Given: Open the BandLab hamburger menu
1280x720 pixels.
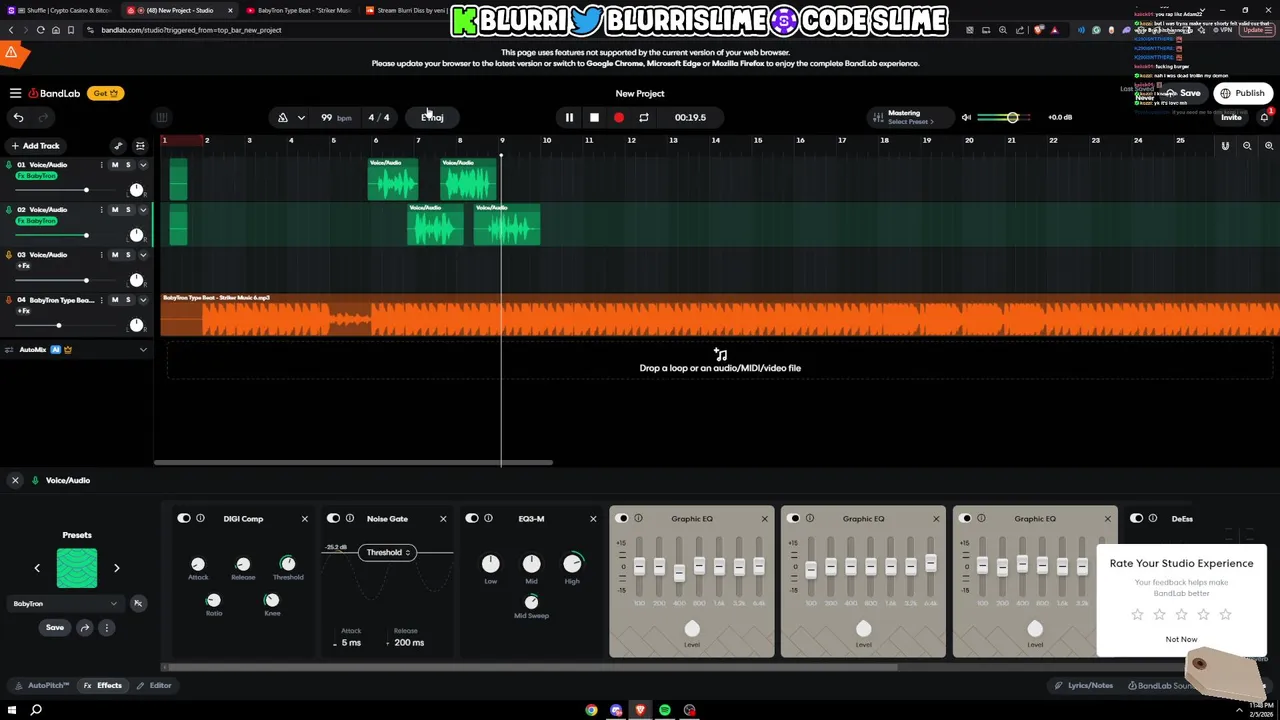Looking at the screenshot, I should coord(15,93).
